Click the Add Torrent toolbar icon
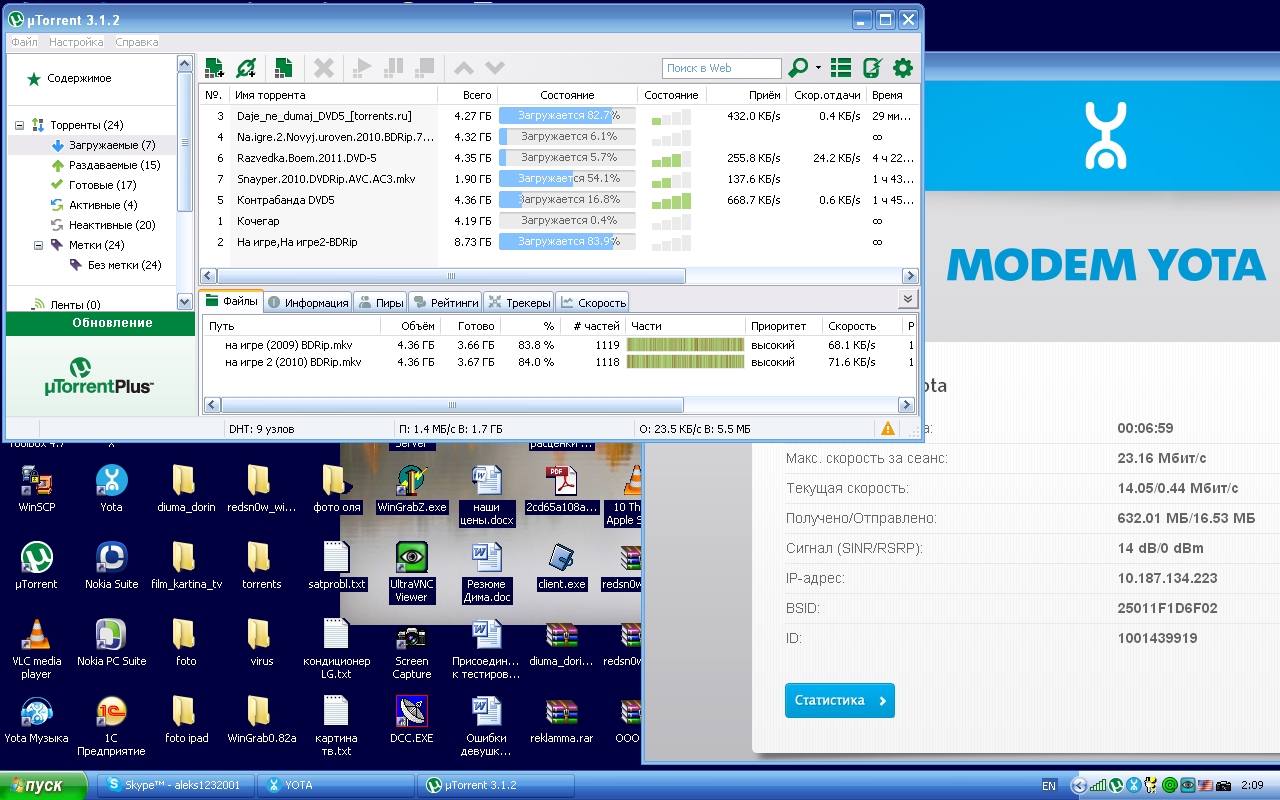 (214, 68)
